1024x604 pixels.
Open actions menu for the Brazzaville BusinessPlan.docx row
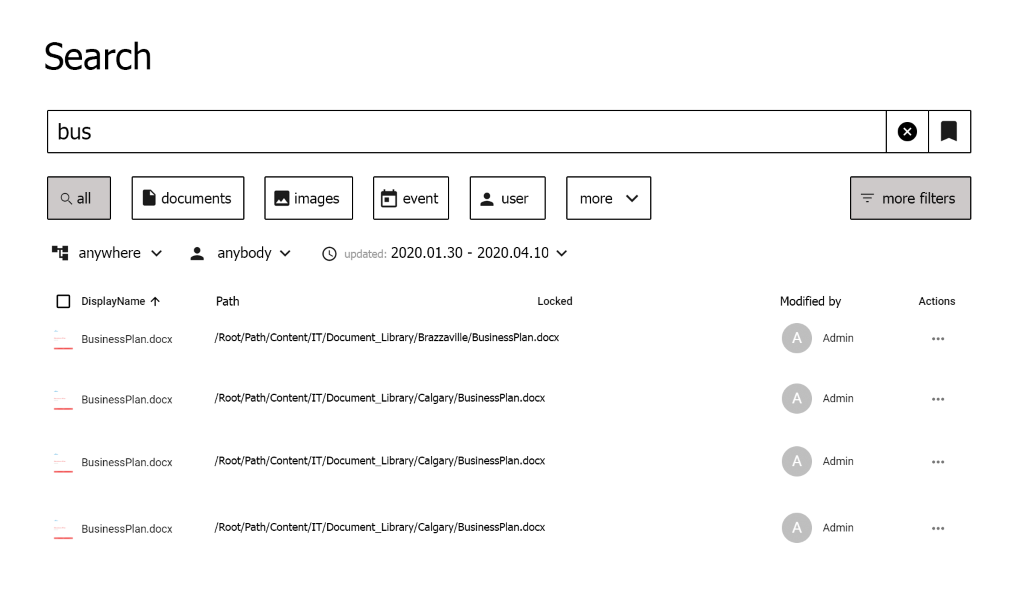(938, 338)
